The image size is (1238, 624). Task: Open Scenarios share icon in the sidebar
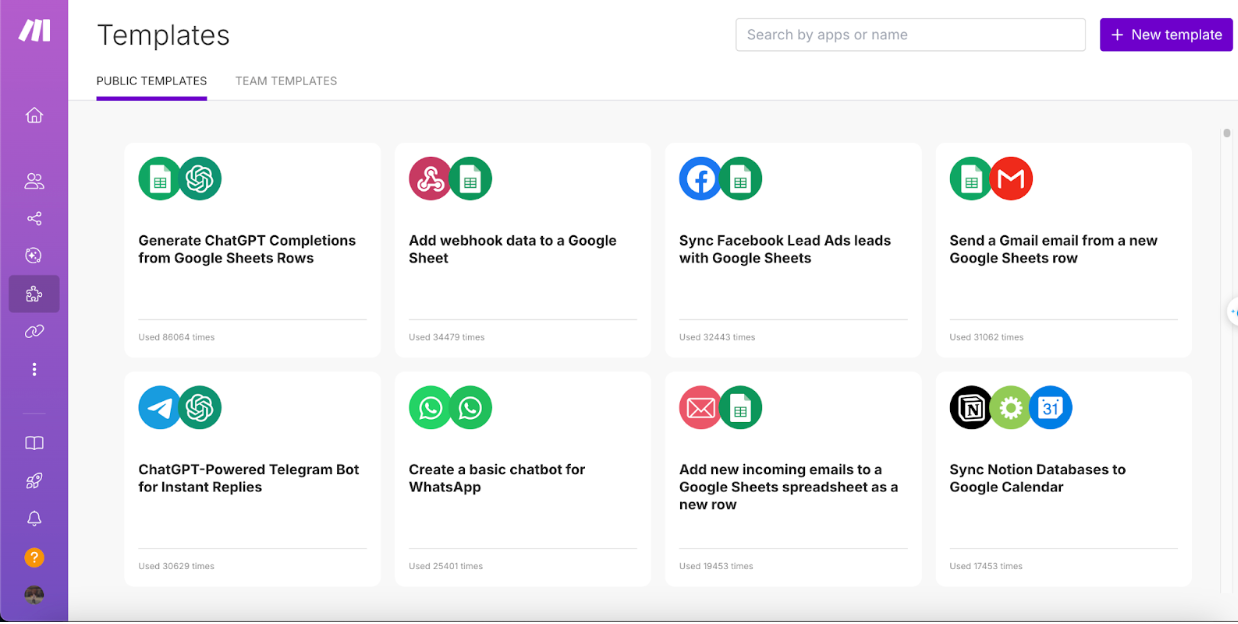pyautogui.click(x=34, y=218)
